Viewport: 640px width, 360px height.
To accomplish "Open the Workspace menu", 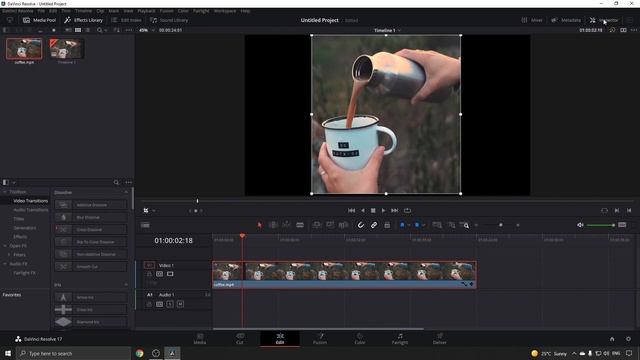I will (225, 11).
